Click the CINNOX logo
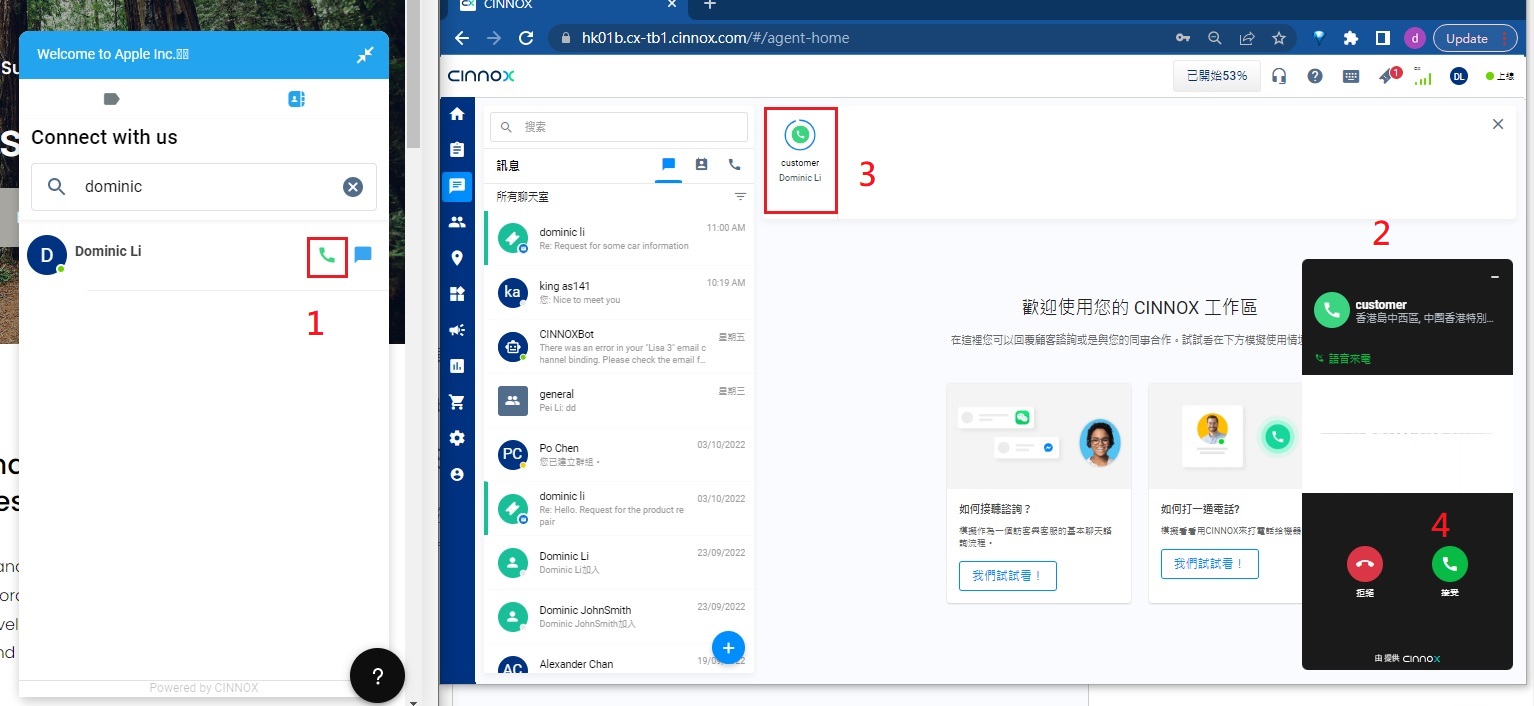 click(x=481, y=76)
